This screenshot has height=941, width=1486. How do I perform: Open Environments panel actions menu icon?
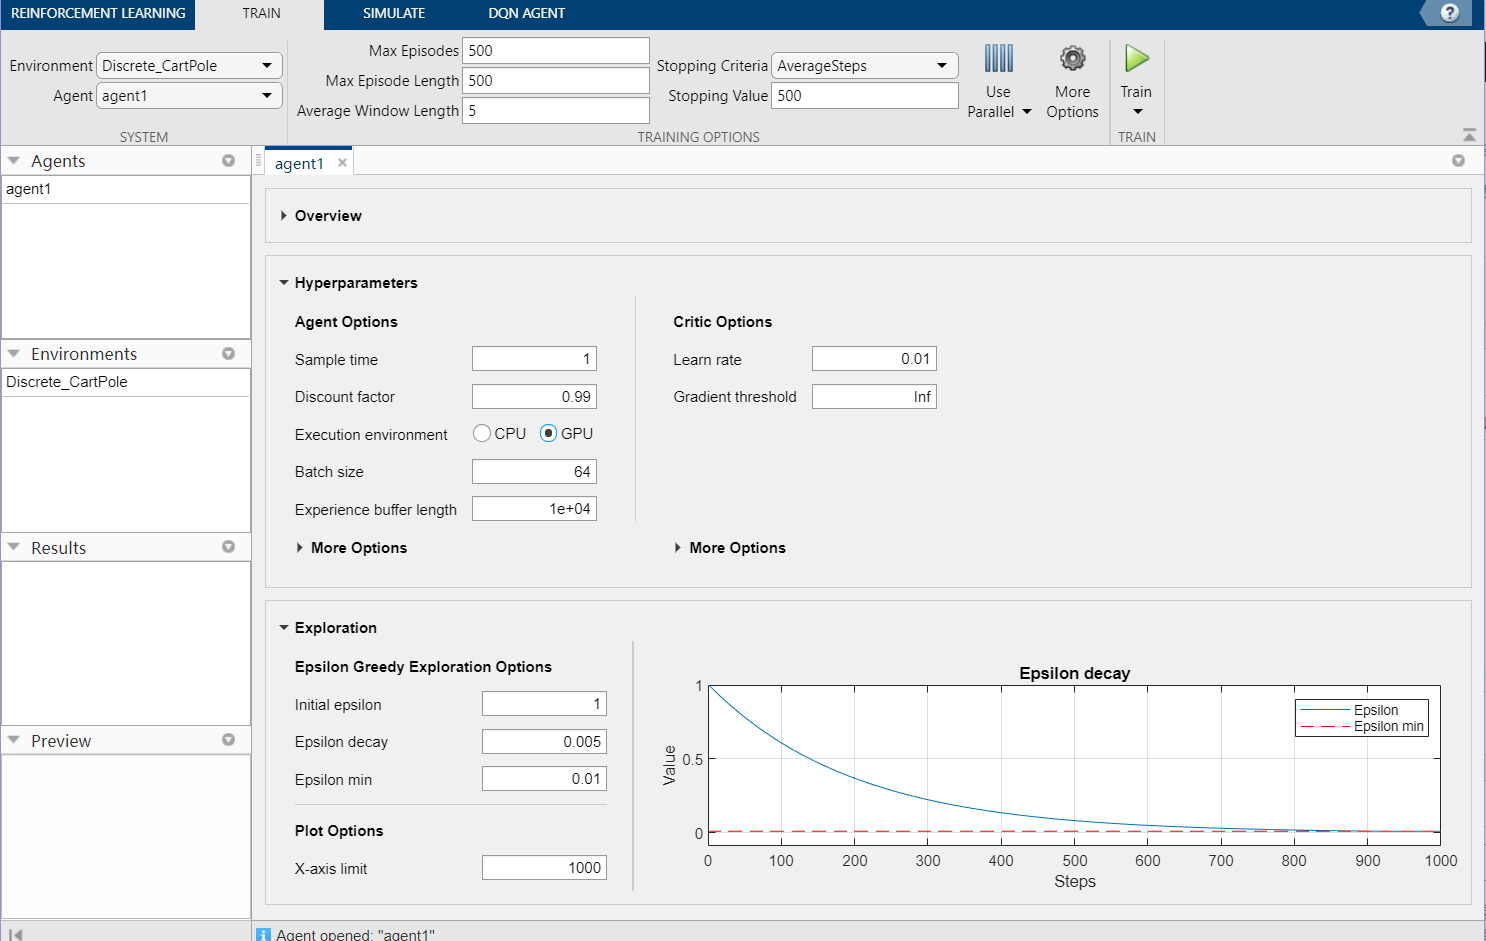[228, 354]
